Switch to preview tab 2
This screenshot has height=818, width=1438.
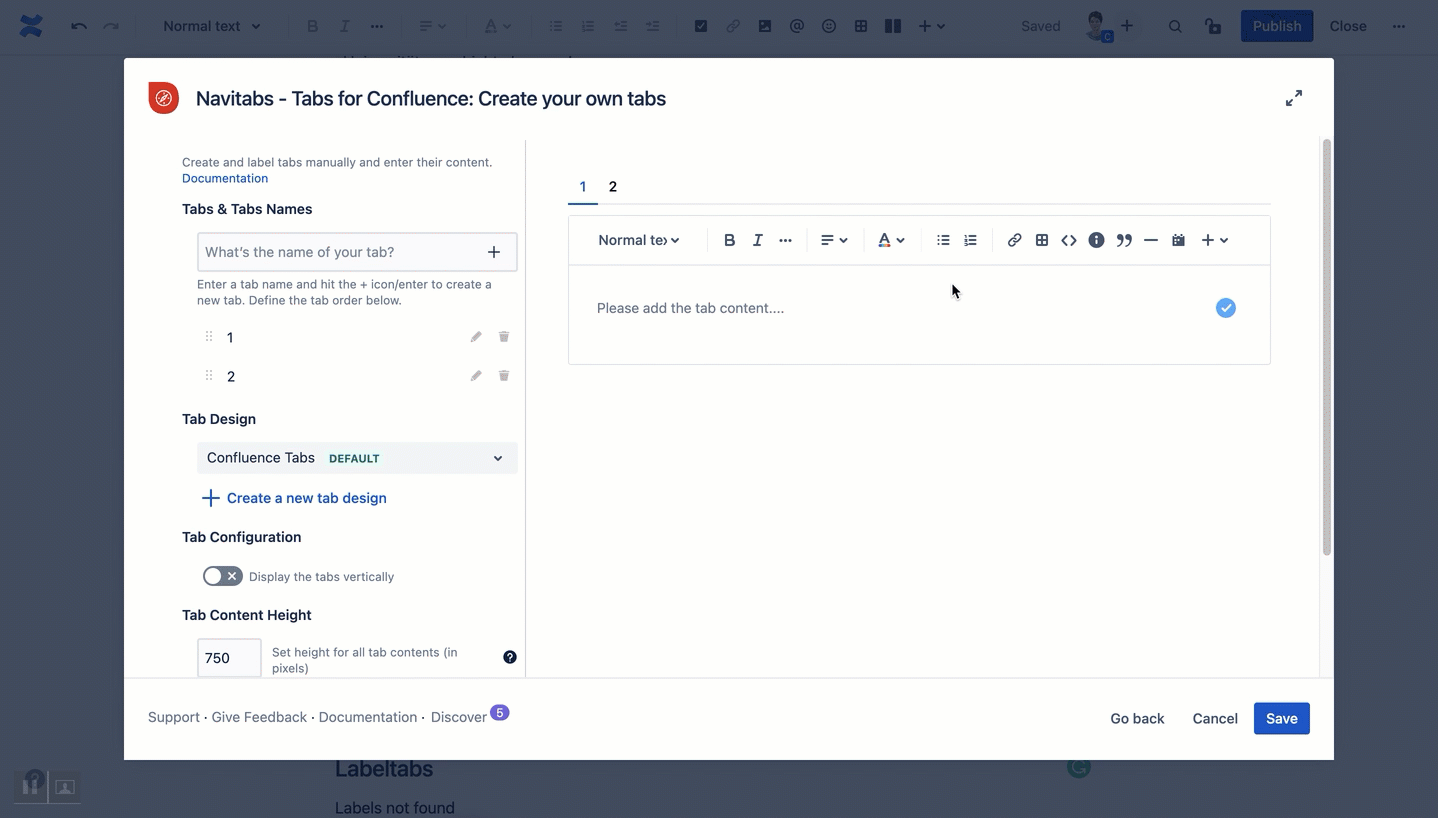coord(613,187)
